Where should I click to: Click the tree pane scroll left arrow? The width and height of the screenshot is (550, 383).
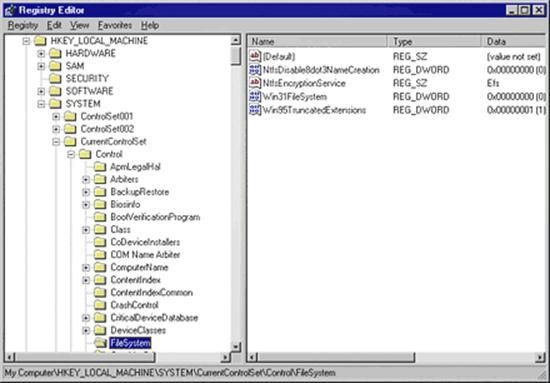click(x=9, y=357)
